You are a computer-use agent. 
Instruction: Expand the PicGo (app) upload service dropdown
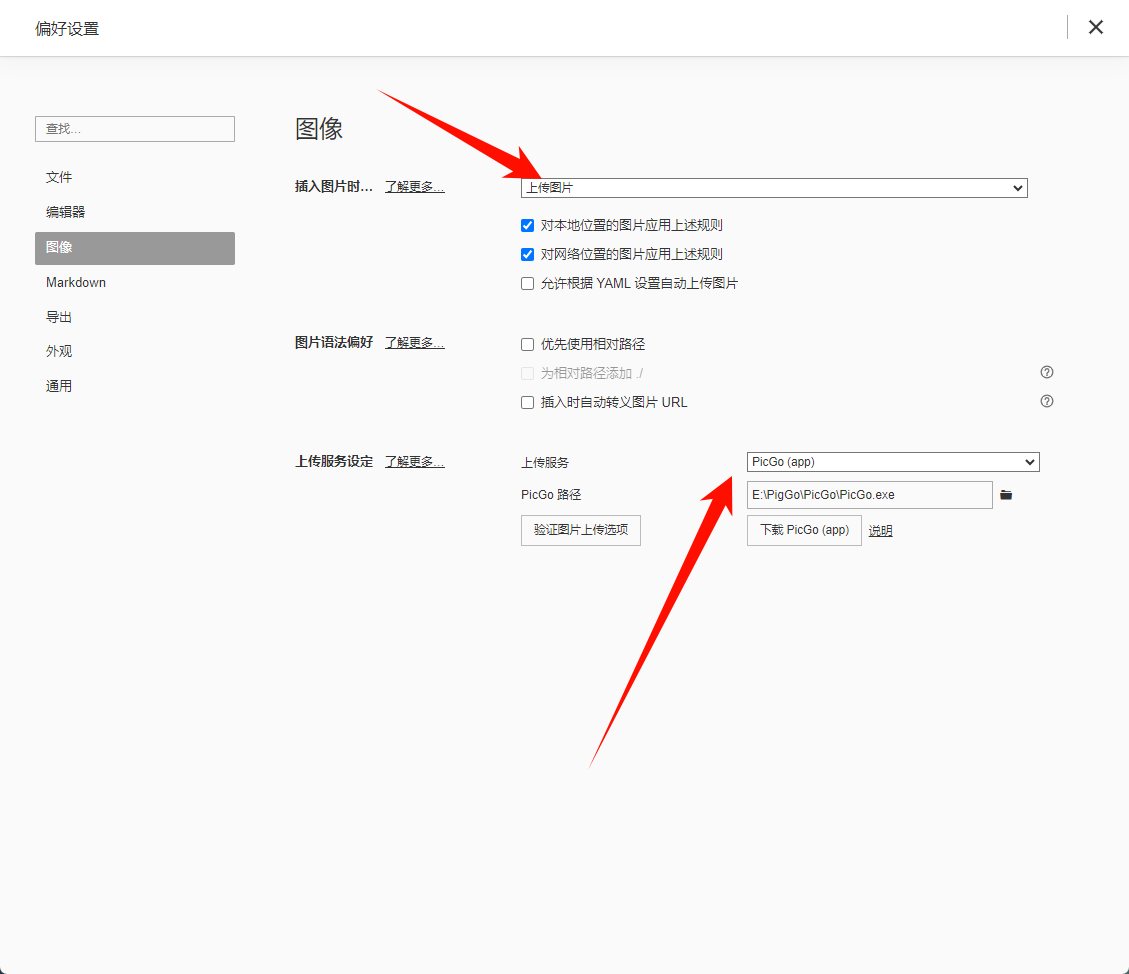point(893,462)
